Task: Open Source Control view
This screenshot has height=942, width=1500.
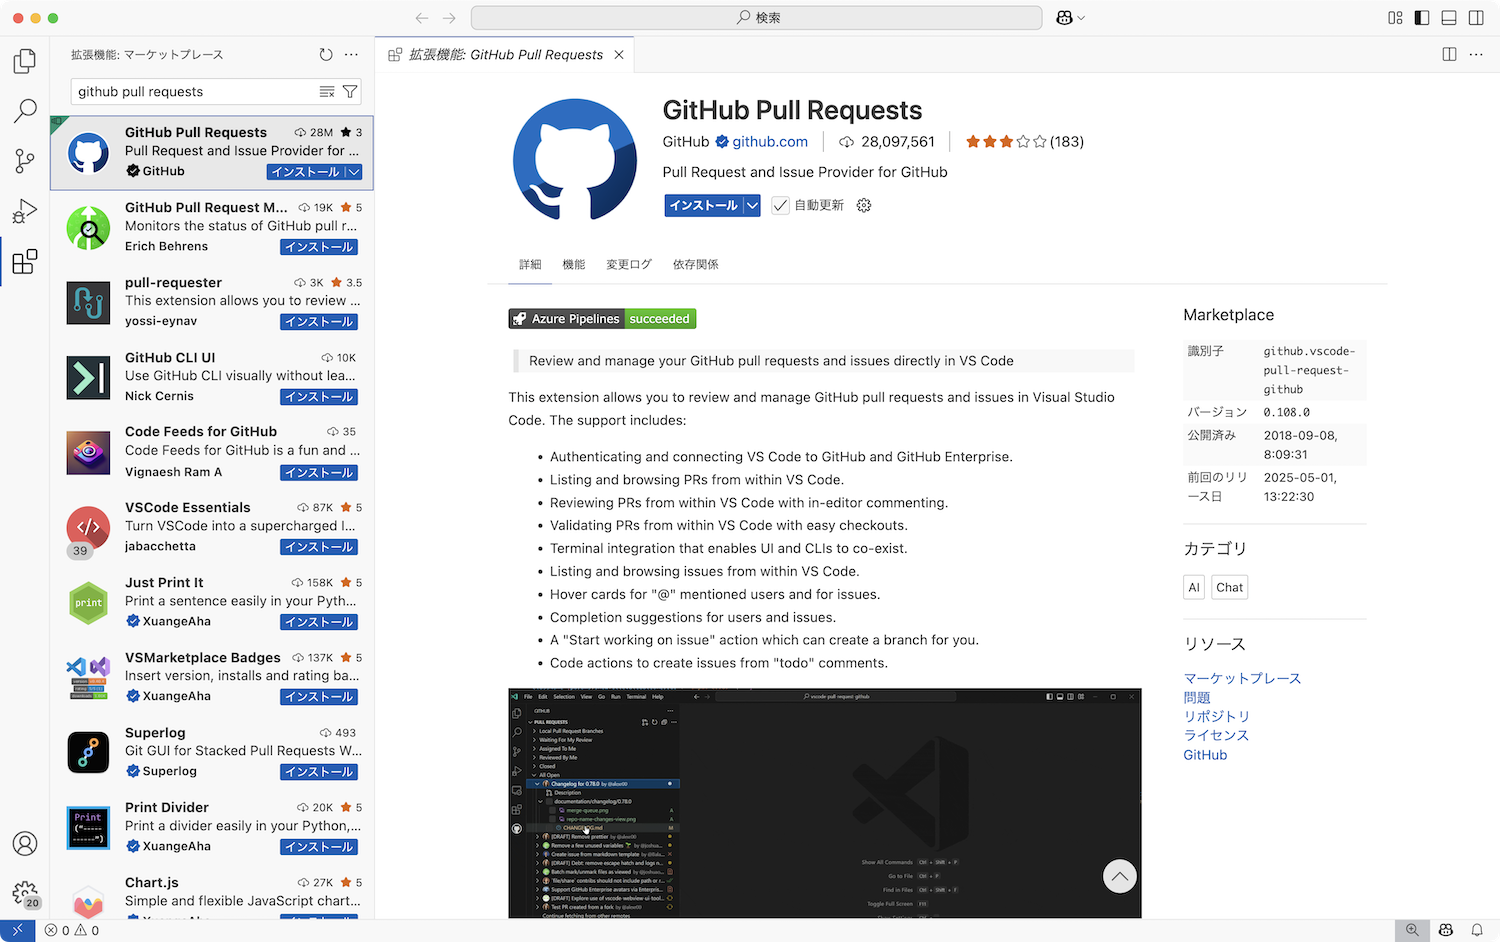Action: coord(25,160)
